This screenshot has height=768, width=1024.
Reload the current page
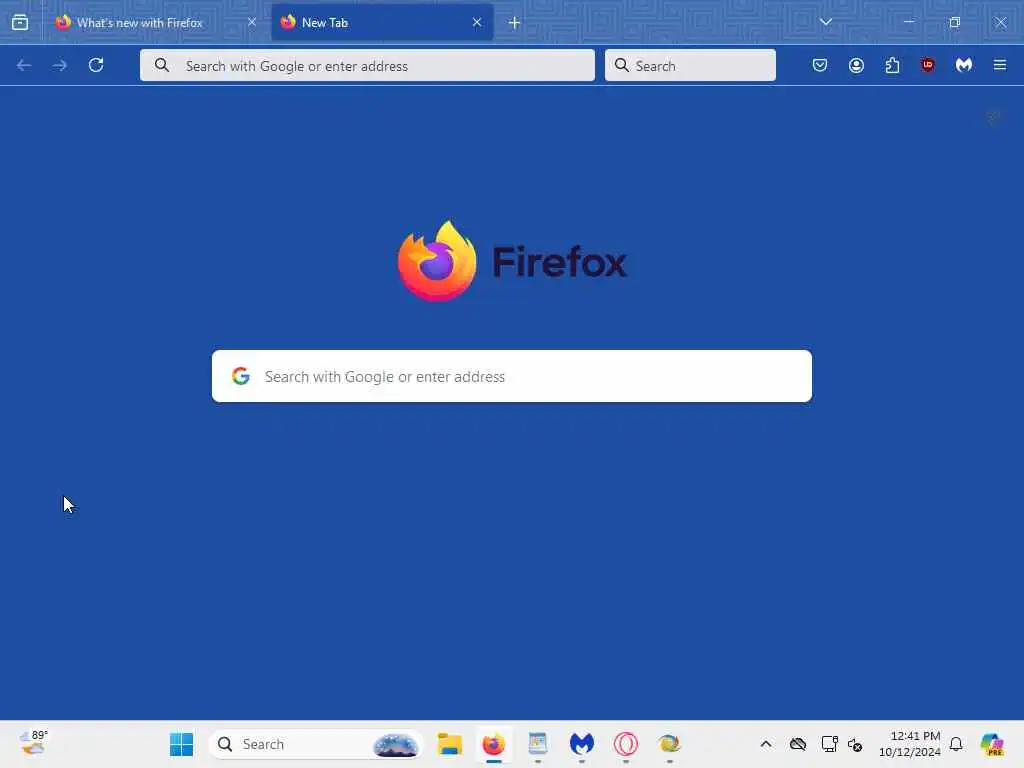click(x=96, y=65)
